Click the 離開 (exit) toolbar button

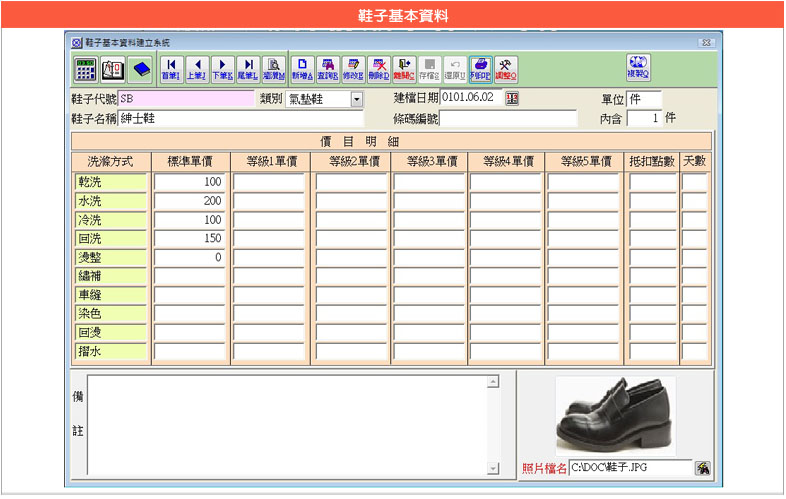[x=404, y=68]
